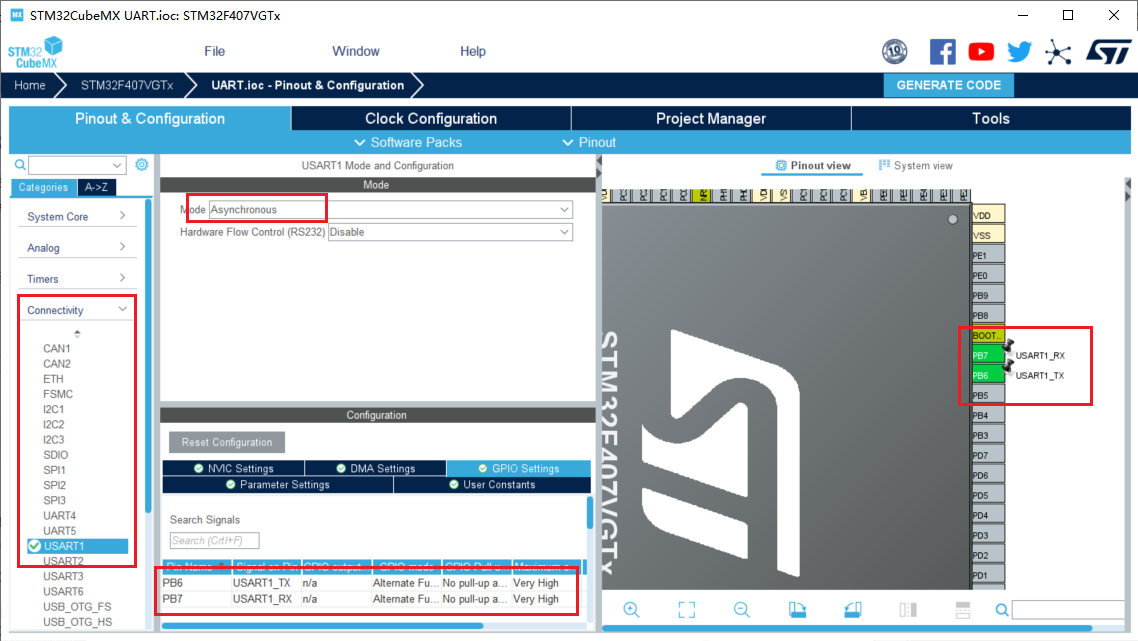Open Hardware Flow Control dropdown
This screenshot has height=641, width=1138.
coord(450,232)
